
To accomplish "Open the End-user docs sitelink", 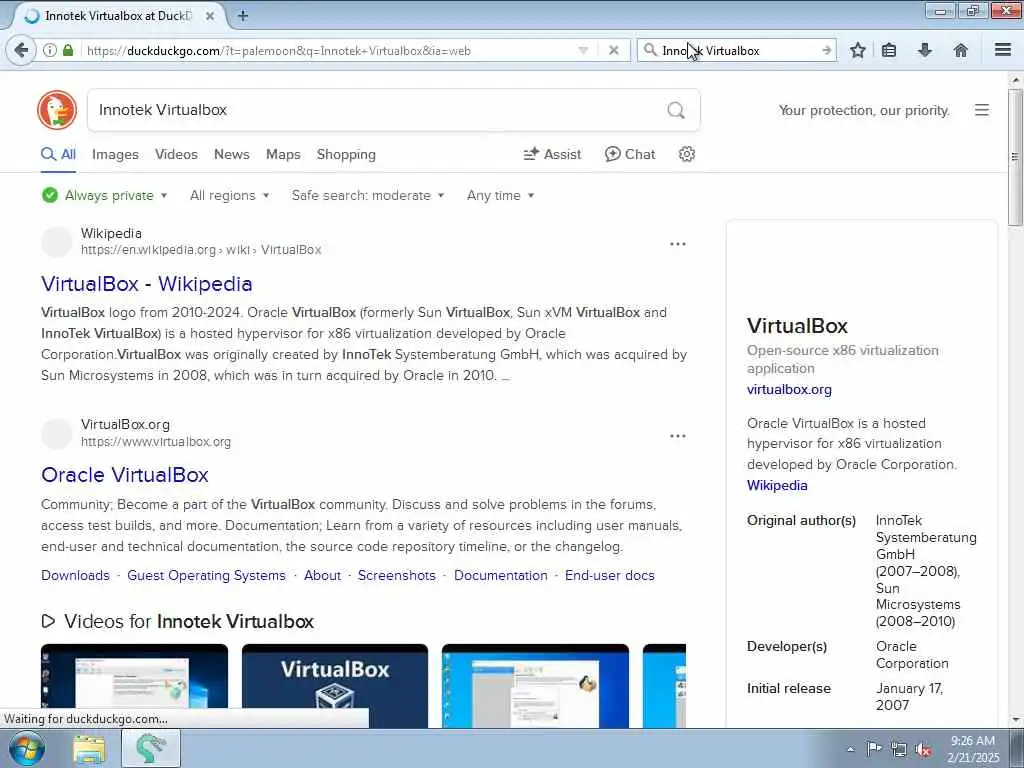I will (610, 575).
